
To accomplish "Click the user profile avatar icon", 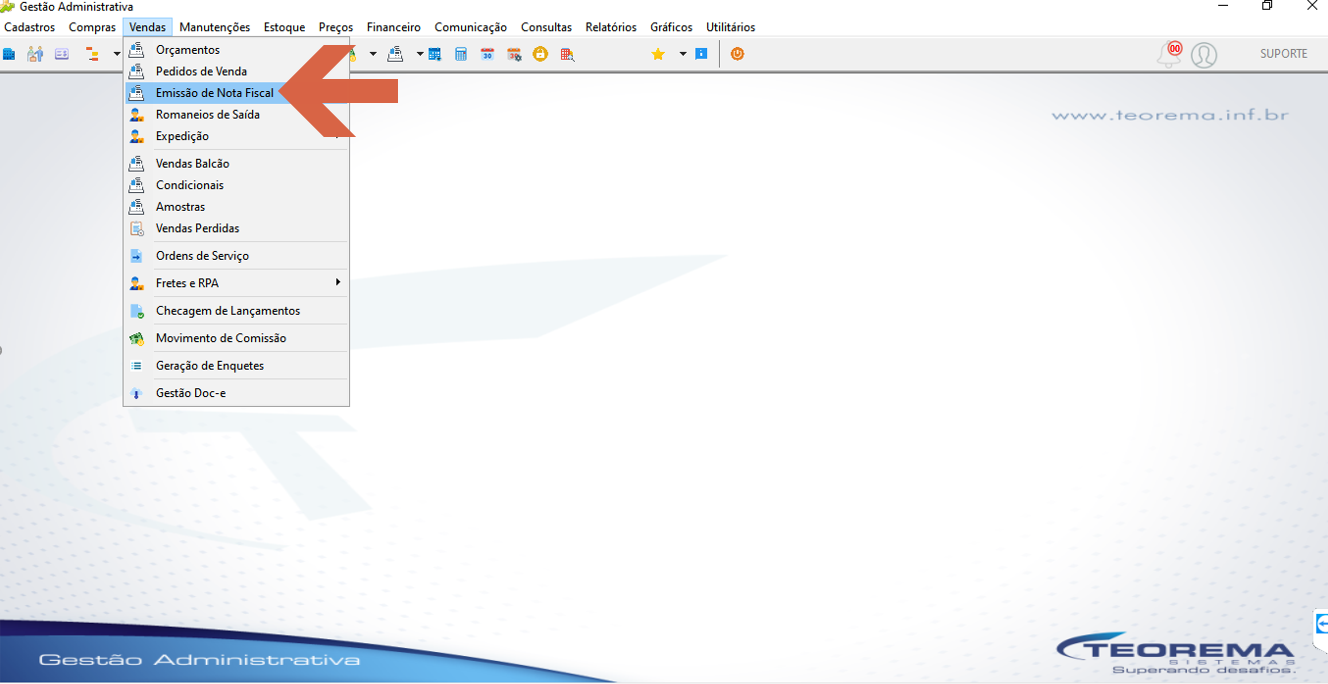I will (1204, 55).
